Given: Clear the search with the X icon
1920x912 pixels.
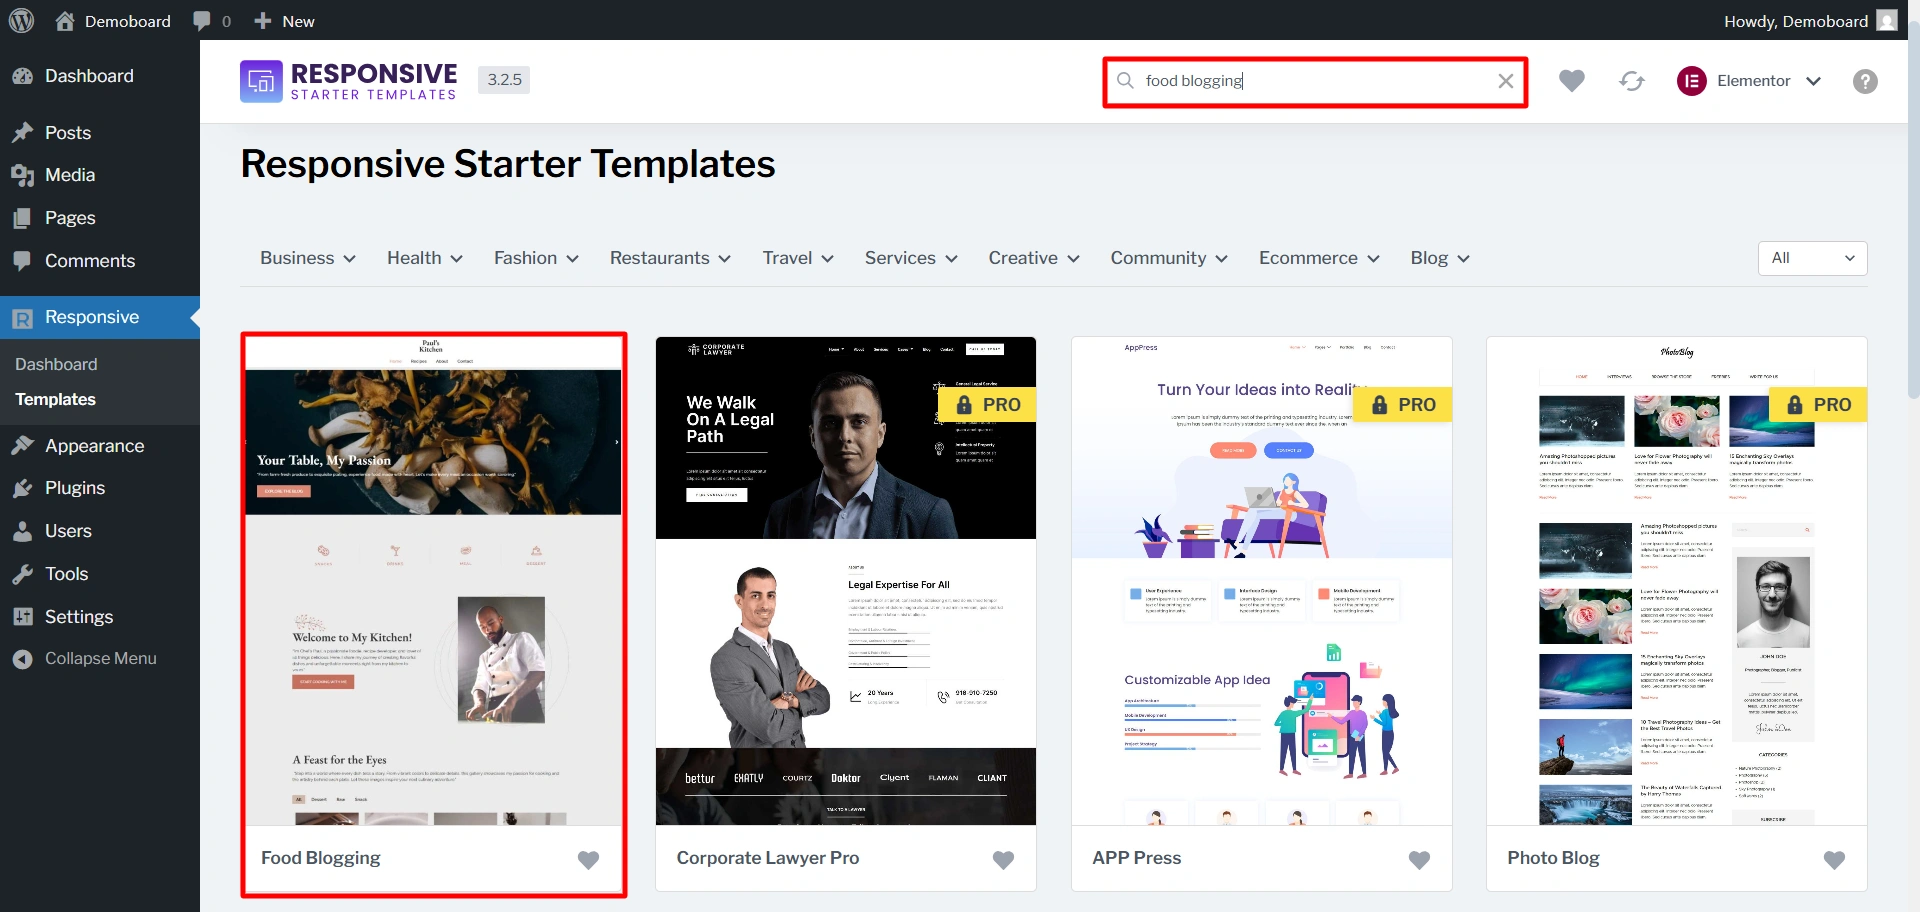Looking at the screenshot, I should point(1506,81).
